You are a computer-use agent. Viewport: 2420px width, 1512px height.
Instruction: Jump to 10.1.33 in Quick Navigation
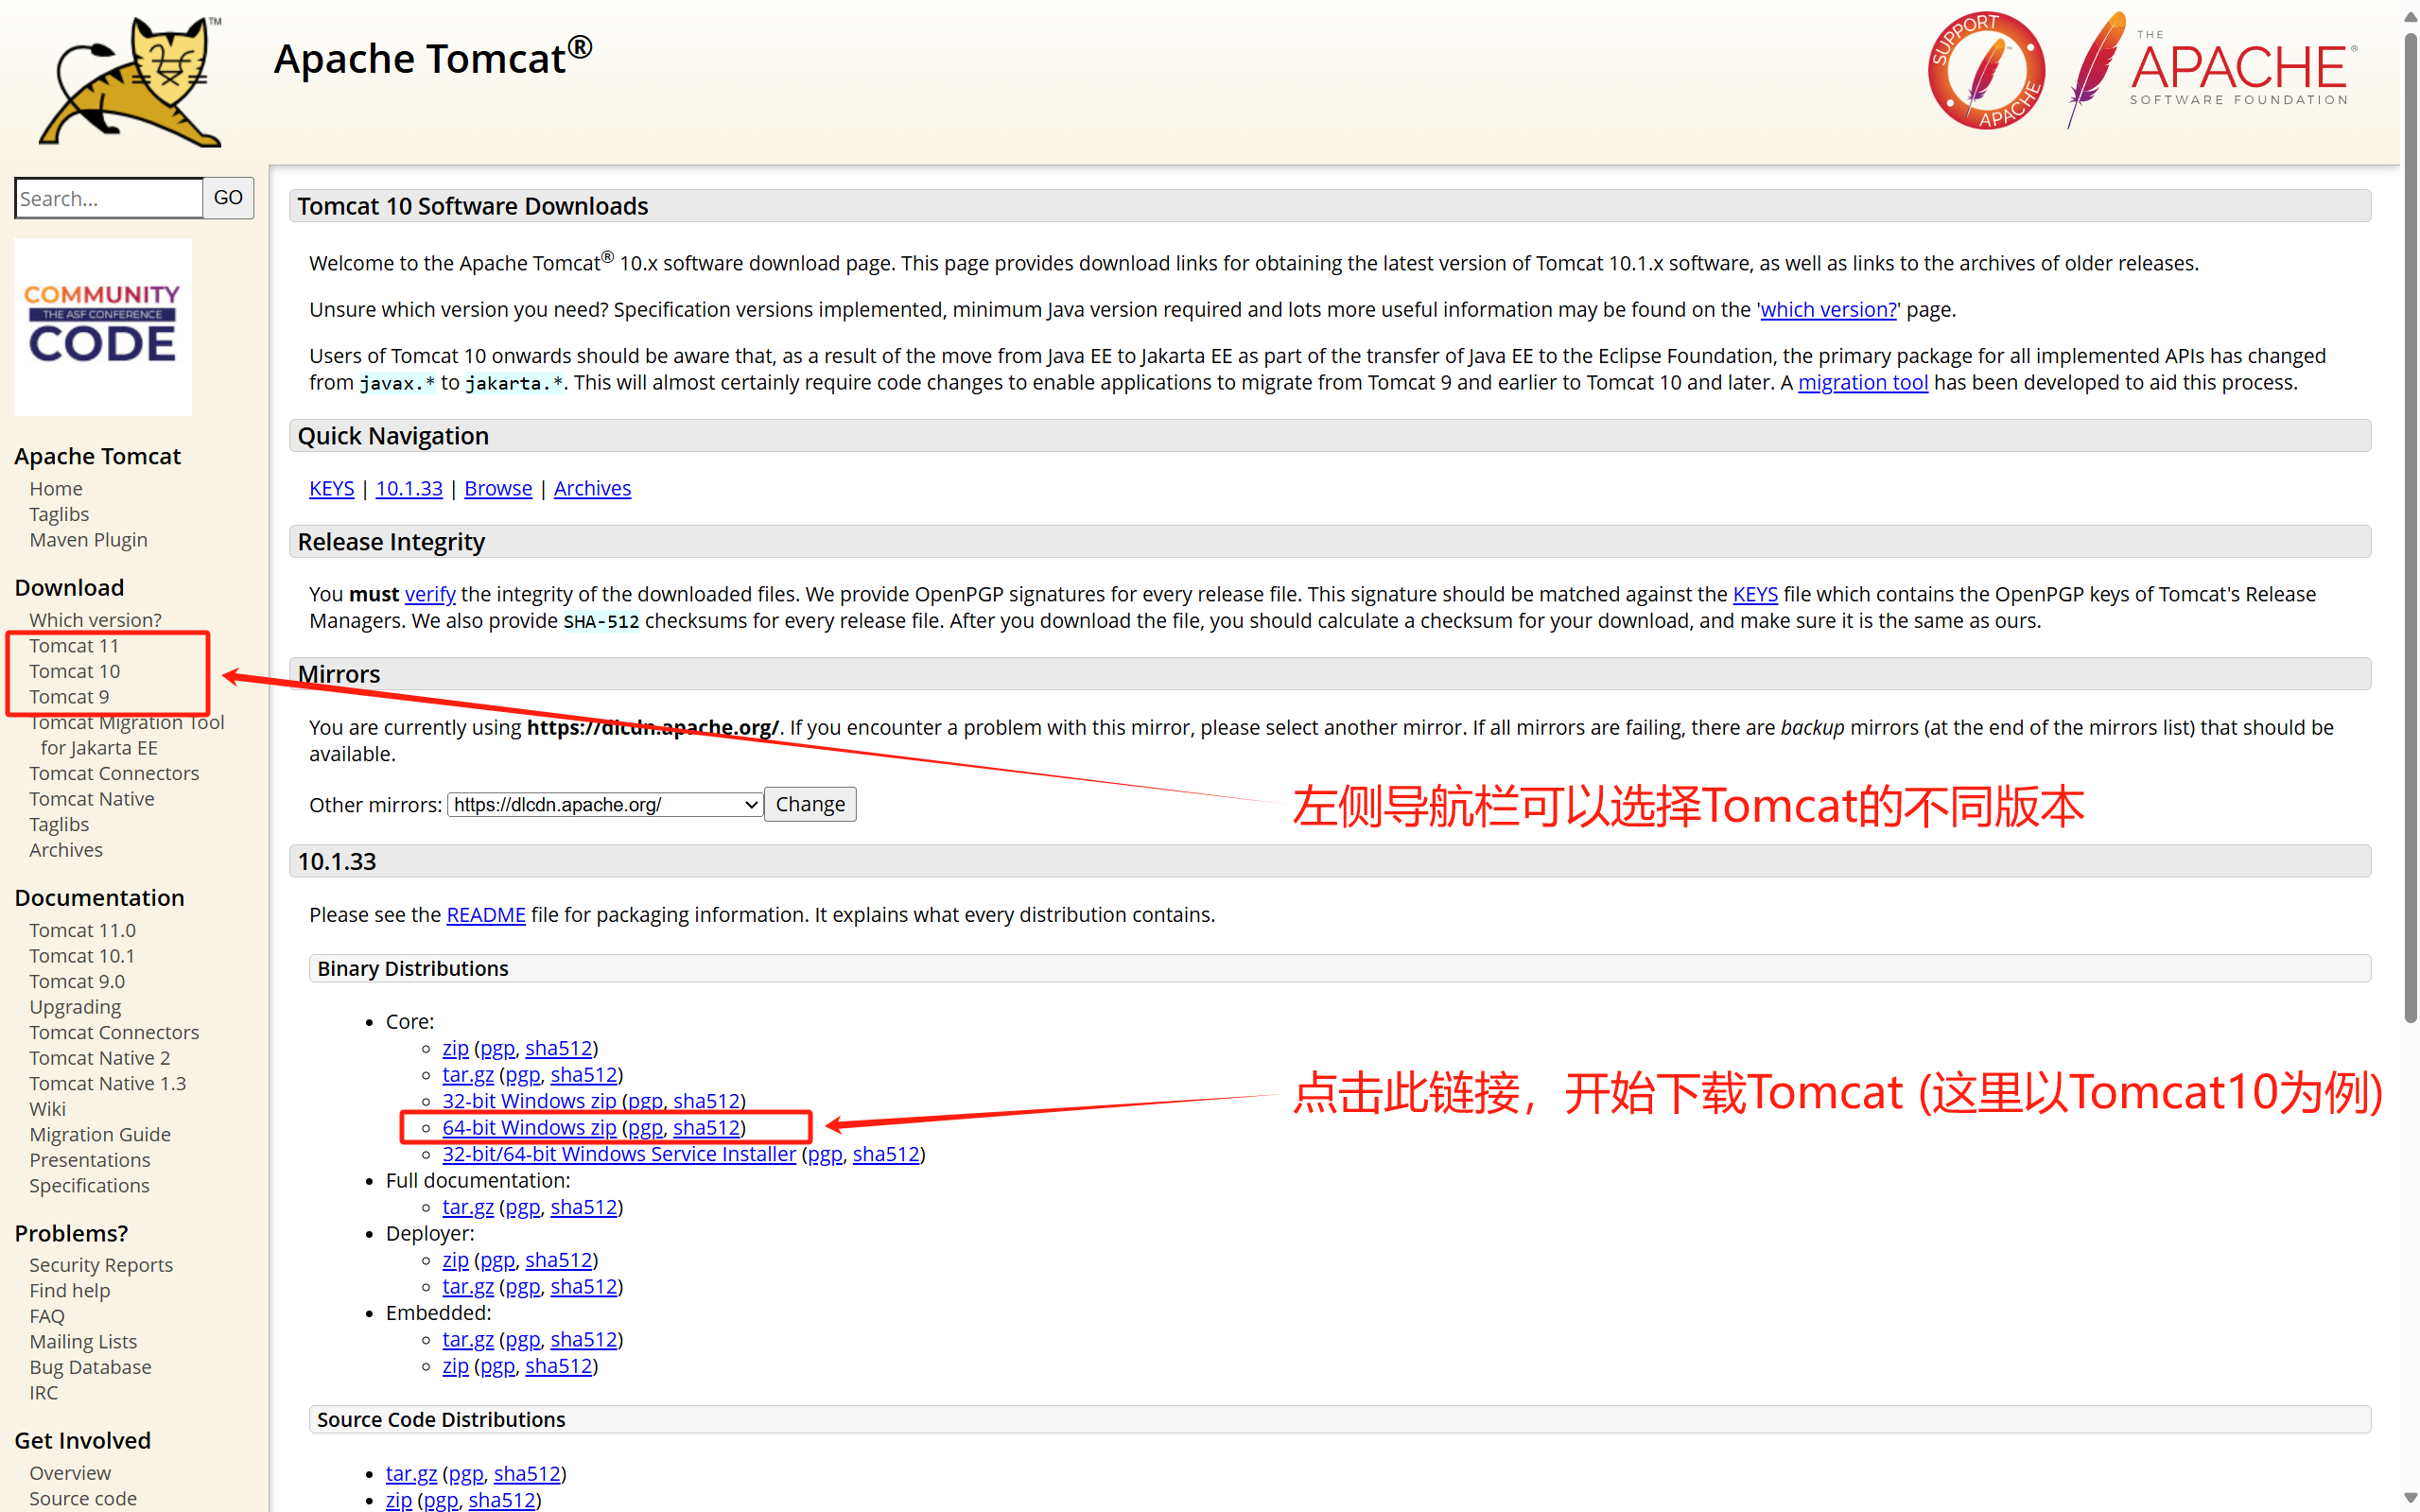tap(409, 488)
